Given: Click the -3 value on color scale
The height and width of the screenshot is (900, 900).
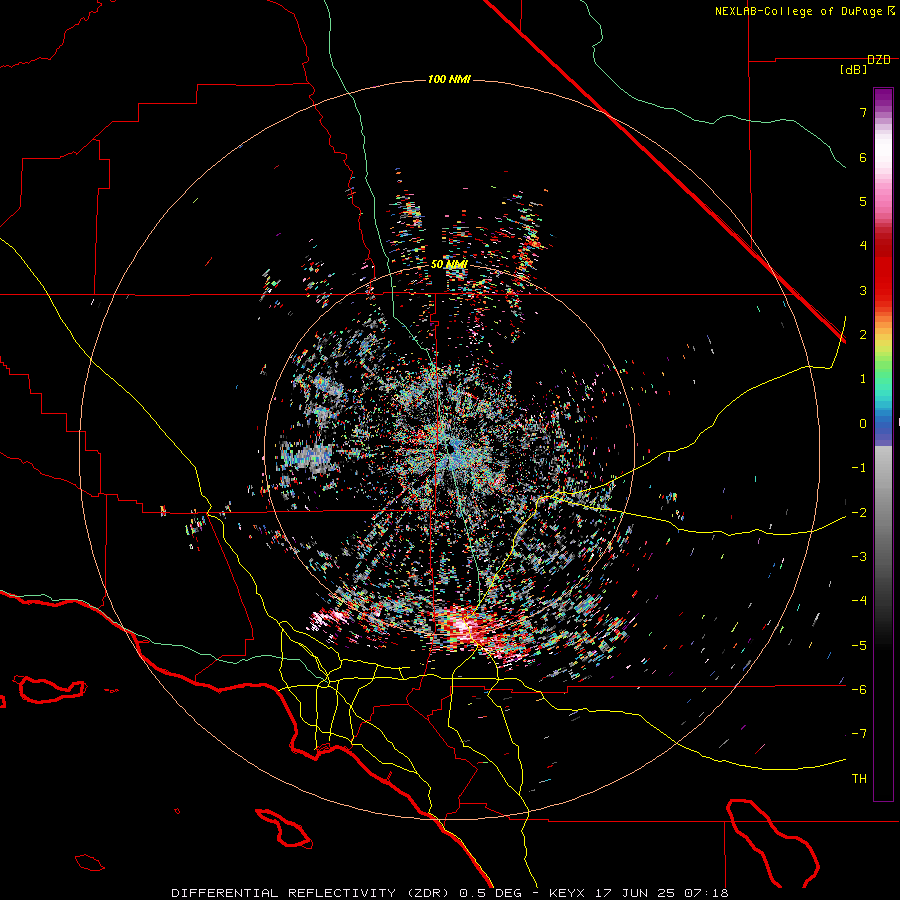Looking at the screenshot, I should (x=859, y=556).
